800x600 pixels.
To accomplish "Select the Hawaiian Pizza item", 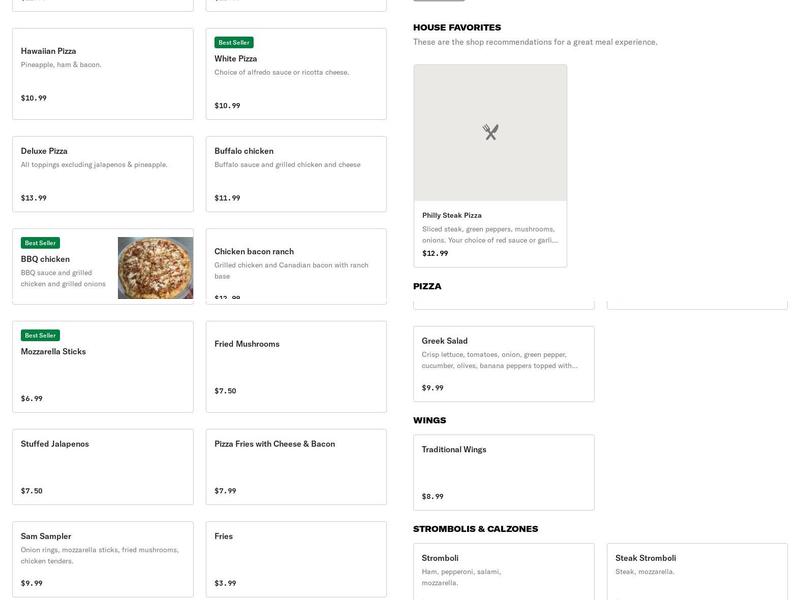I will (x=103, y=74).
